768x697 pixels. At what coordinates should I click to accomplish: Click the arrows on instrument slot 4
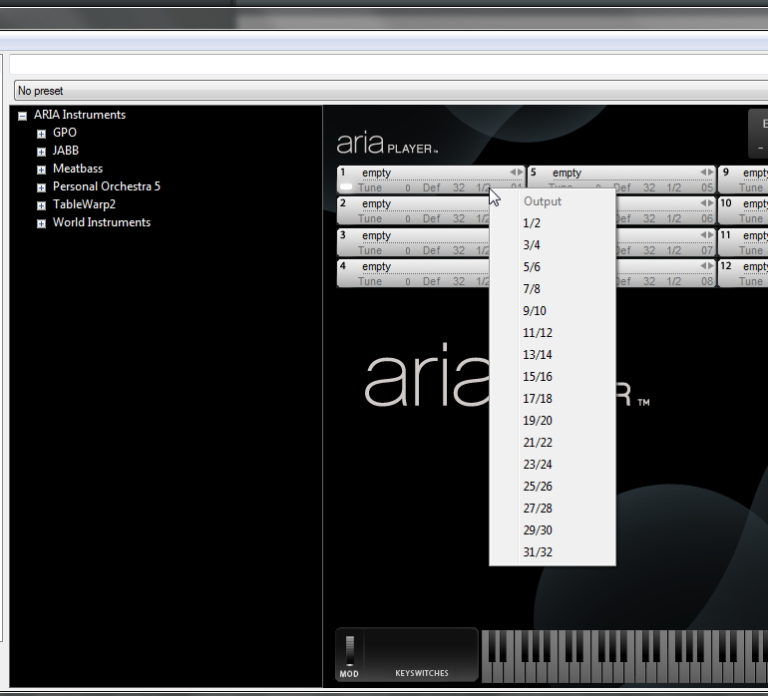(516, 266)
